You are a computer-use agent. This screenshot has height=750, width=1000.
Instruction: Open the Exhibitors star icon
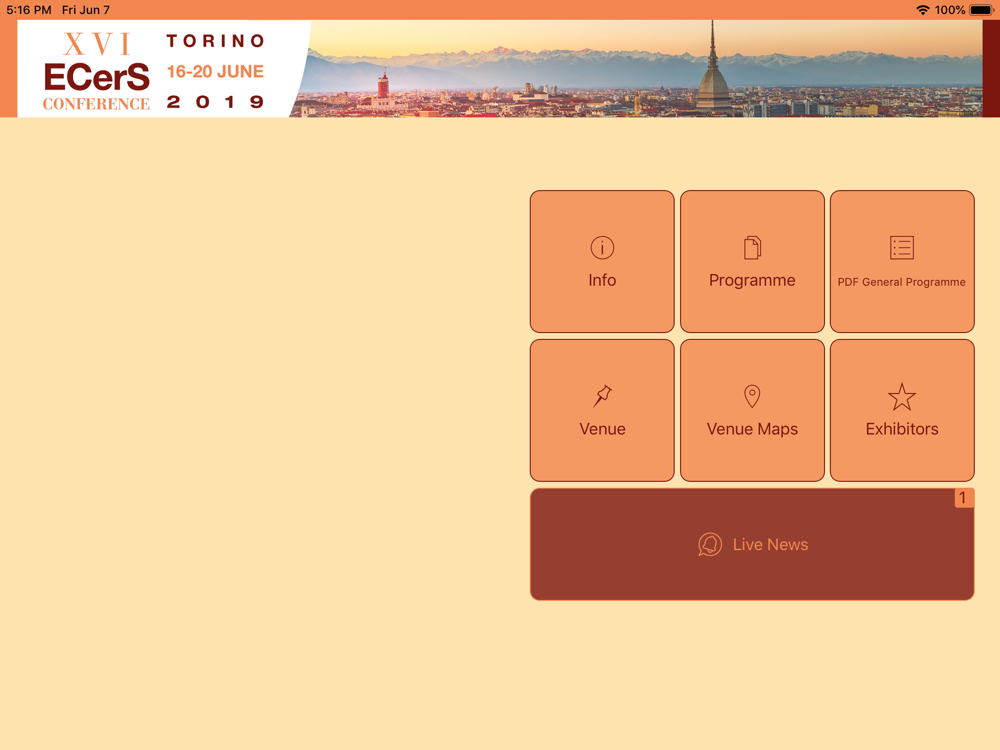tap(902, 397)
